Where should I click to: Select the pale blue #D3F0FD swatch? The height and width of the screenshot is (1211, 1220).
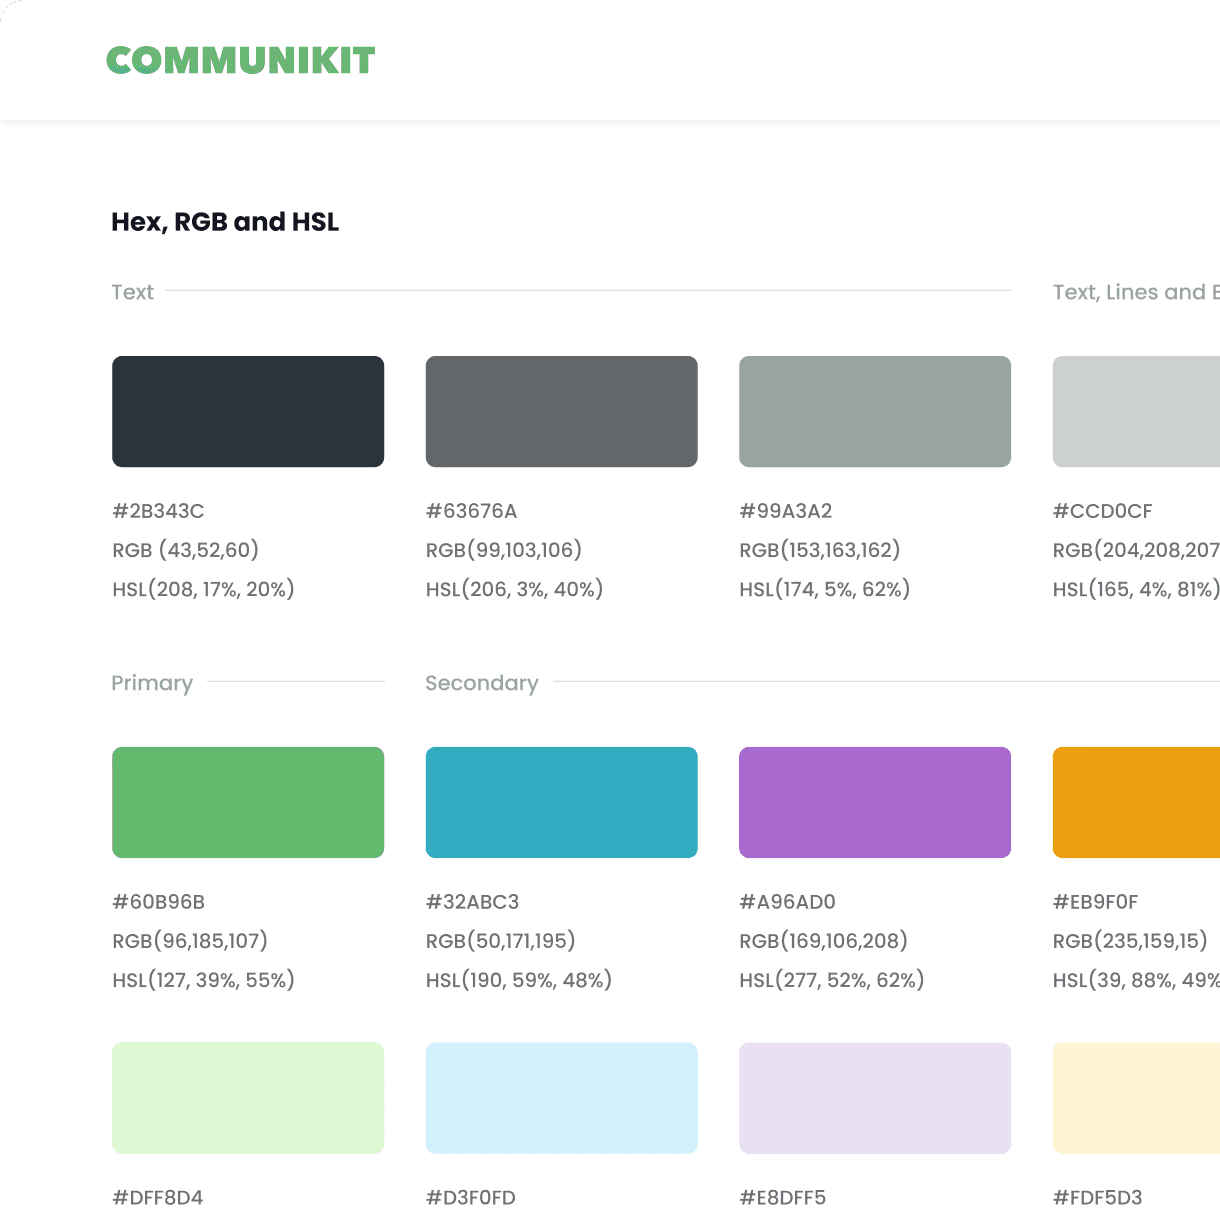tap(562, 1098)
